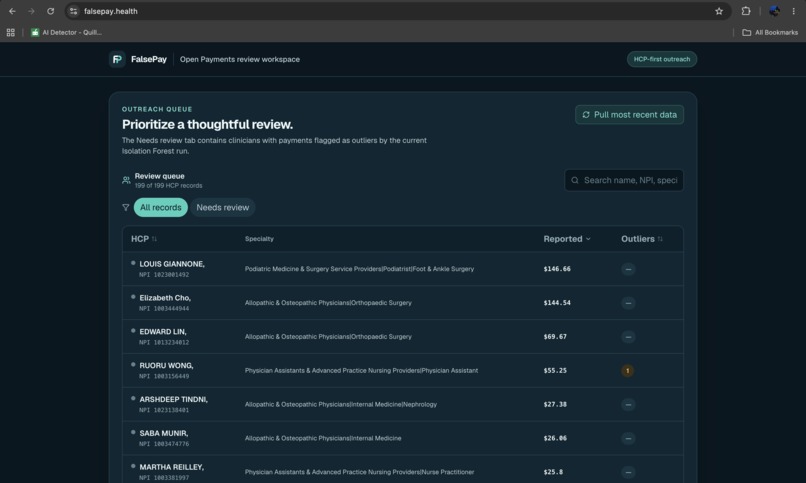Screen dimensions: 806x483
Task: Click NPI 1003444944 text
Action: coord(164,309)
